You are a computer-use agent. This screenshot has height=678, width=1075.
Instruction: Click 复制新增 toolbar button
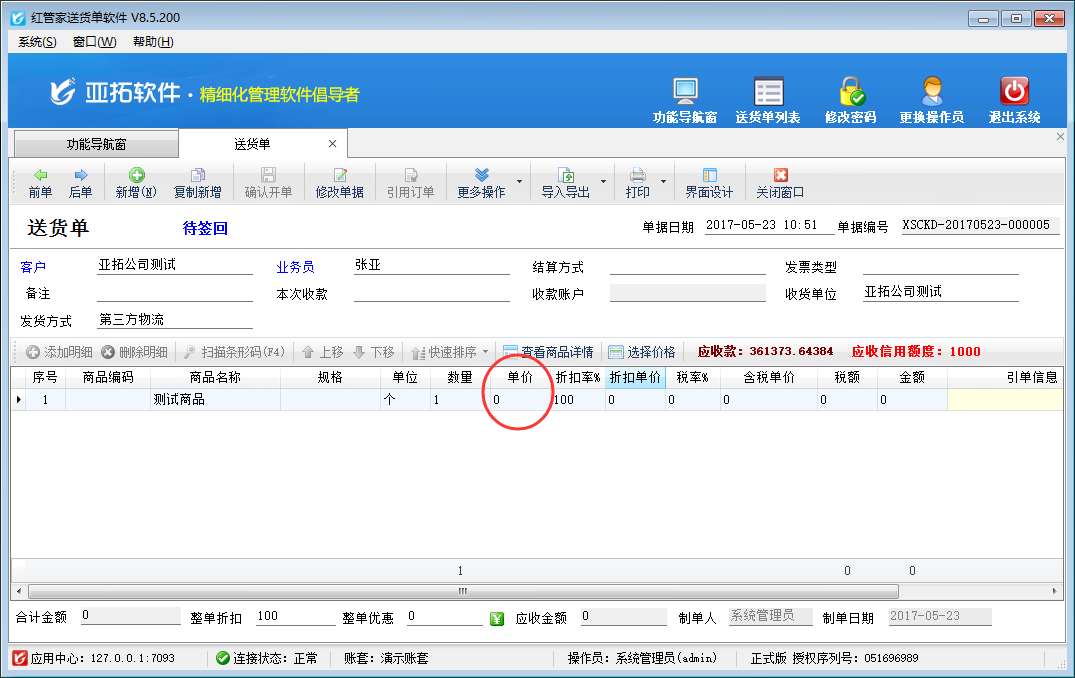tap(197, 183)
